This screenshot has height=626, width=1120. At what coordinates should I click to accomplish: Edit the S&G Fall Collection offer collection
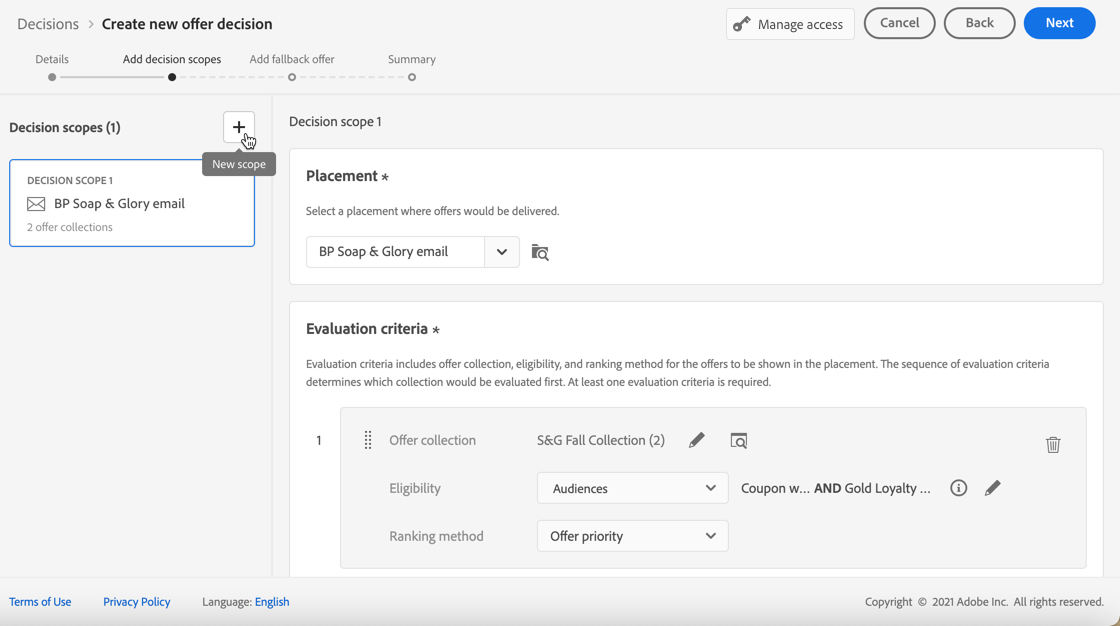click(697, 440)
